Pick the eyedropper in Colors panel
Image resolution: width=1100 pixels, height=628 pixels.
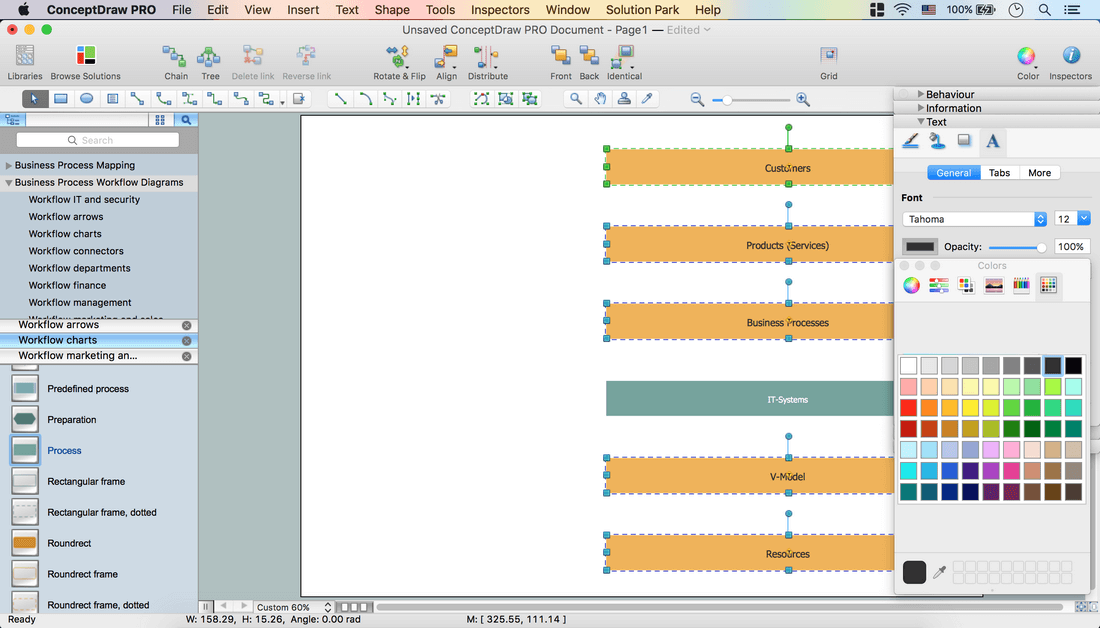click(x=939, y=573)
